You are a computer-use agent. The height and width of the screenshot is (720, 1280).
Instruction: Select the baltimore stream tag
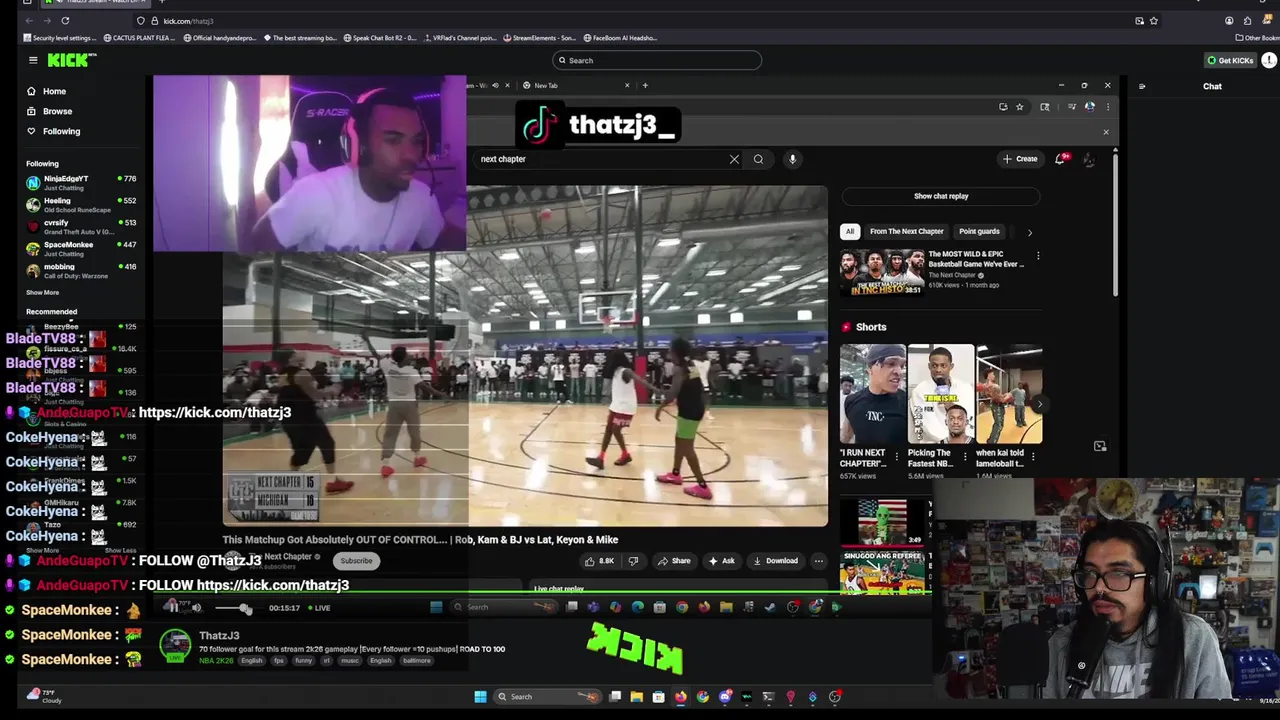(418, 661)
